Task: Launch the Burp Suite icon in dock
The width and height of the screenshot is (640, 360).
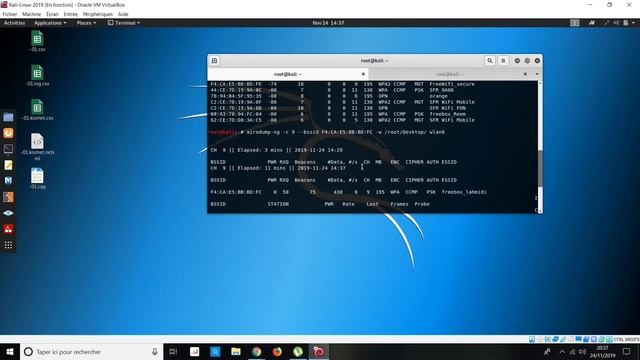Action: click(8, 197)
